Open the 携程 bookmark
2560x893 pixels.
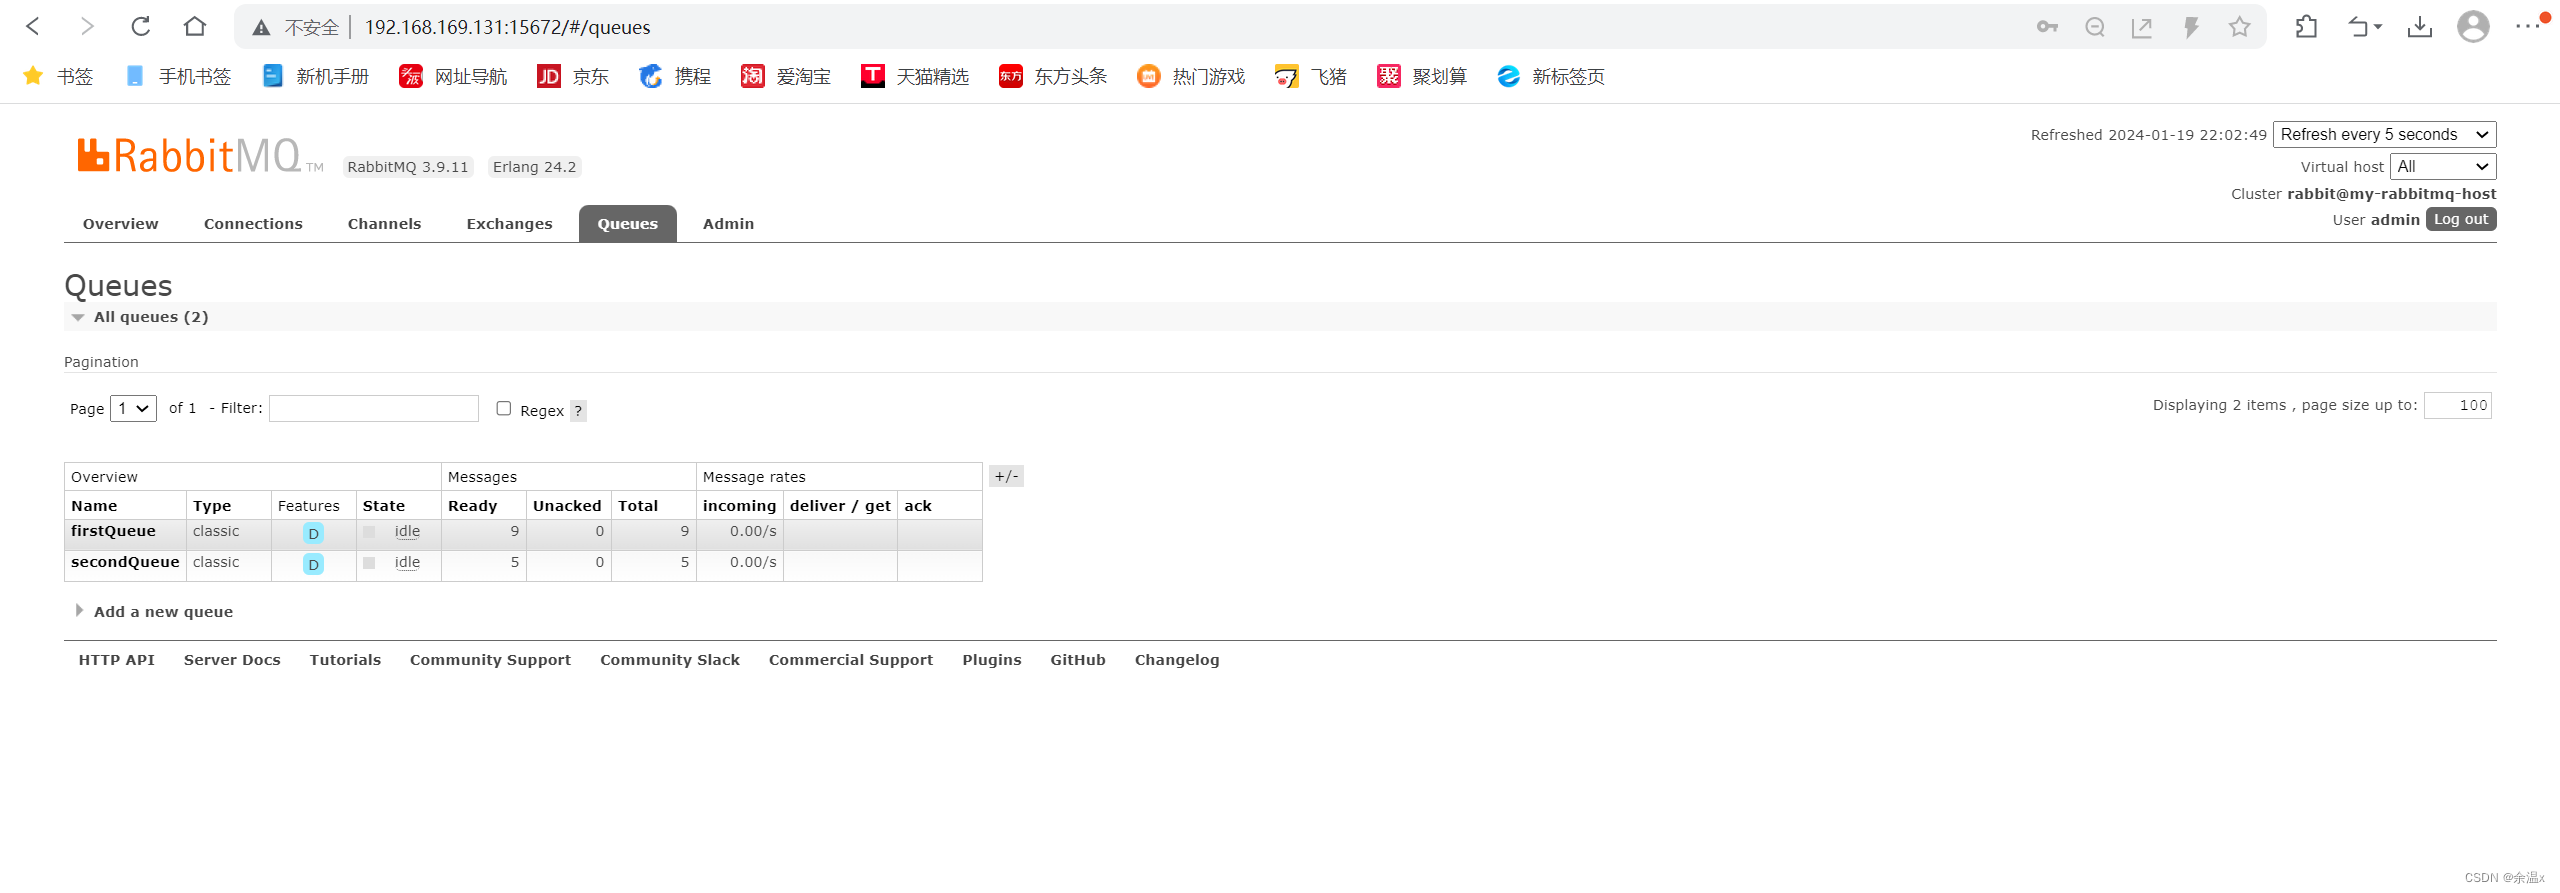[x=675, y=76]
